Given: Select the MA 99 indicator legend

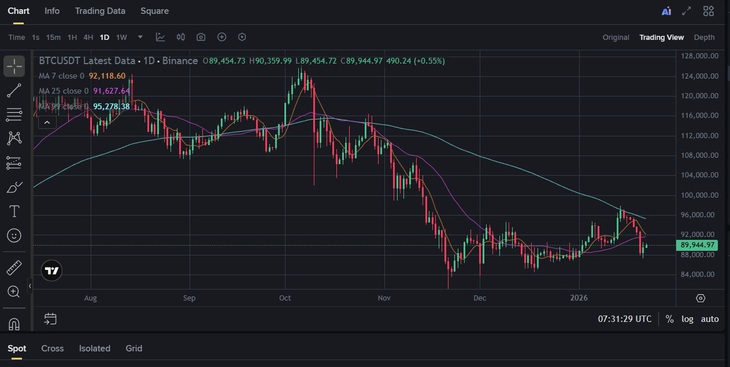Looking at the screenshot, I should 84,106.
